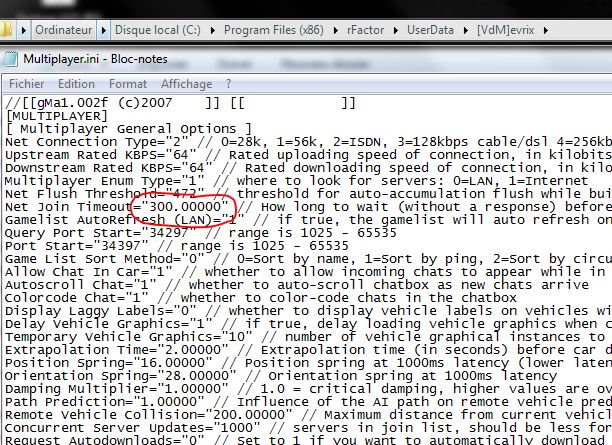Click Downstream Rated KBPS="64" line
The width and height of the screenshot is (612, 445).
point(308,168)
